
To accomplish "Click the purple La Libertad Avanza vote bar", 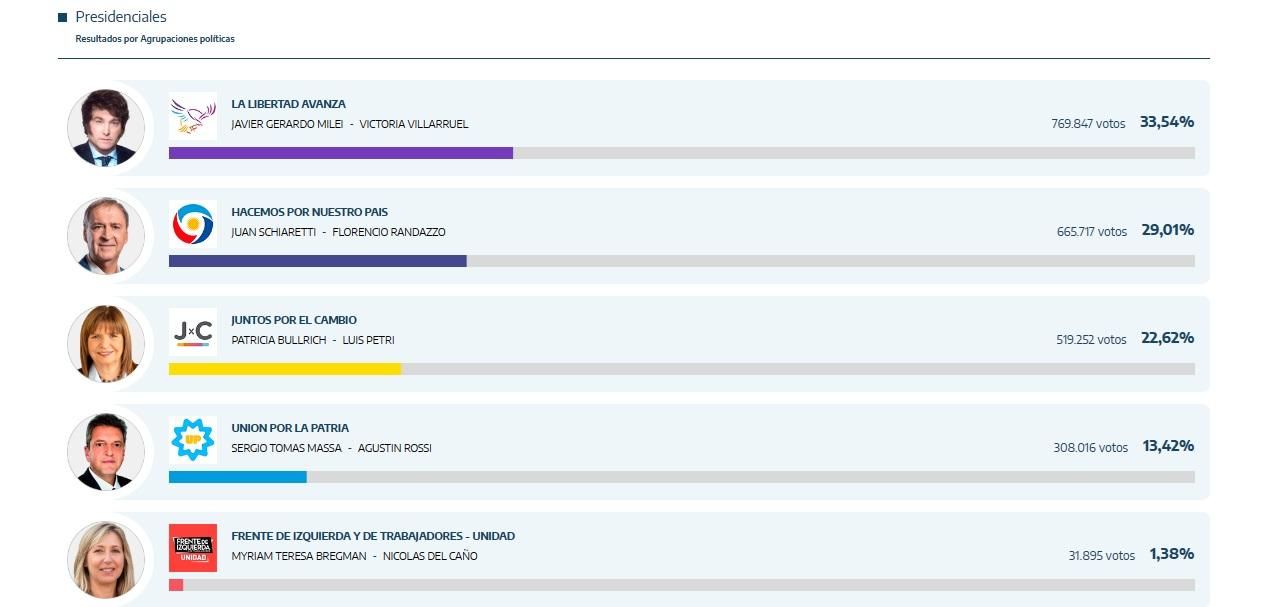I will (x=340, y=153).
